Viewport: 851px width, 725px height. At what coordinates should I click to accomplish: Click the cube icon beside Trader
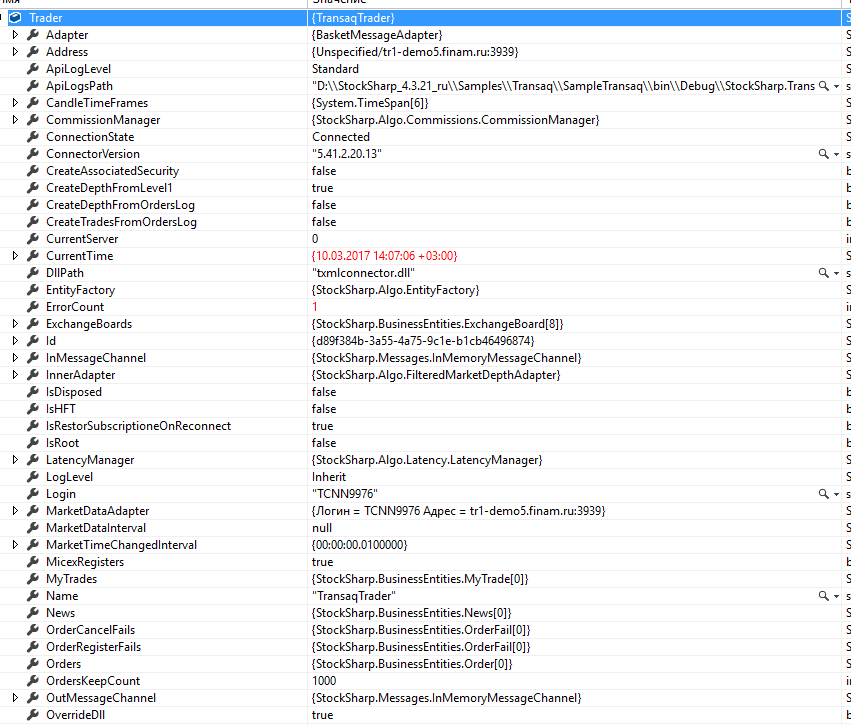tap(16, 18)
